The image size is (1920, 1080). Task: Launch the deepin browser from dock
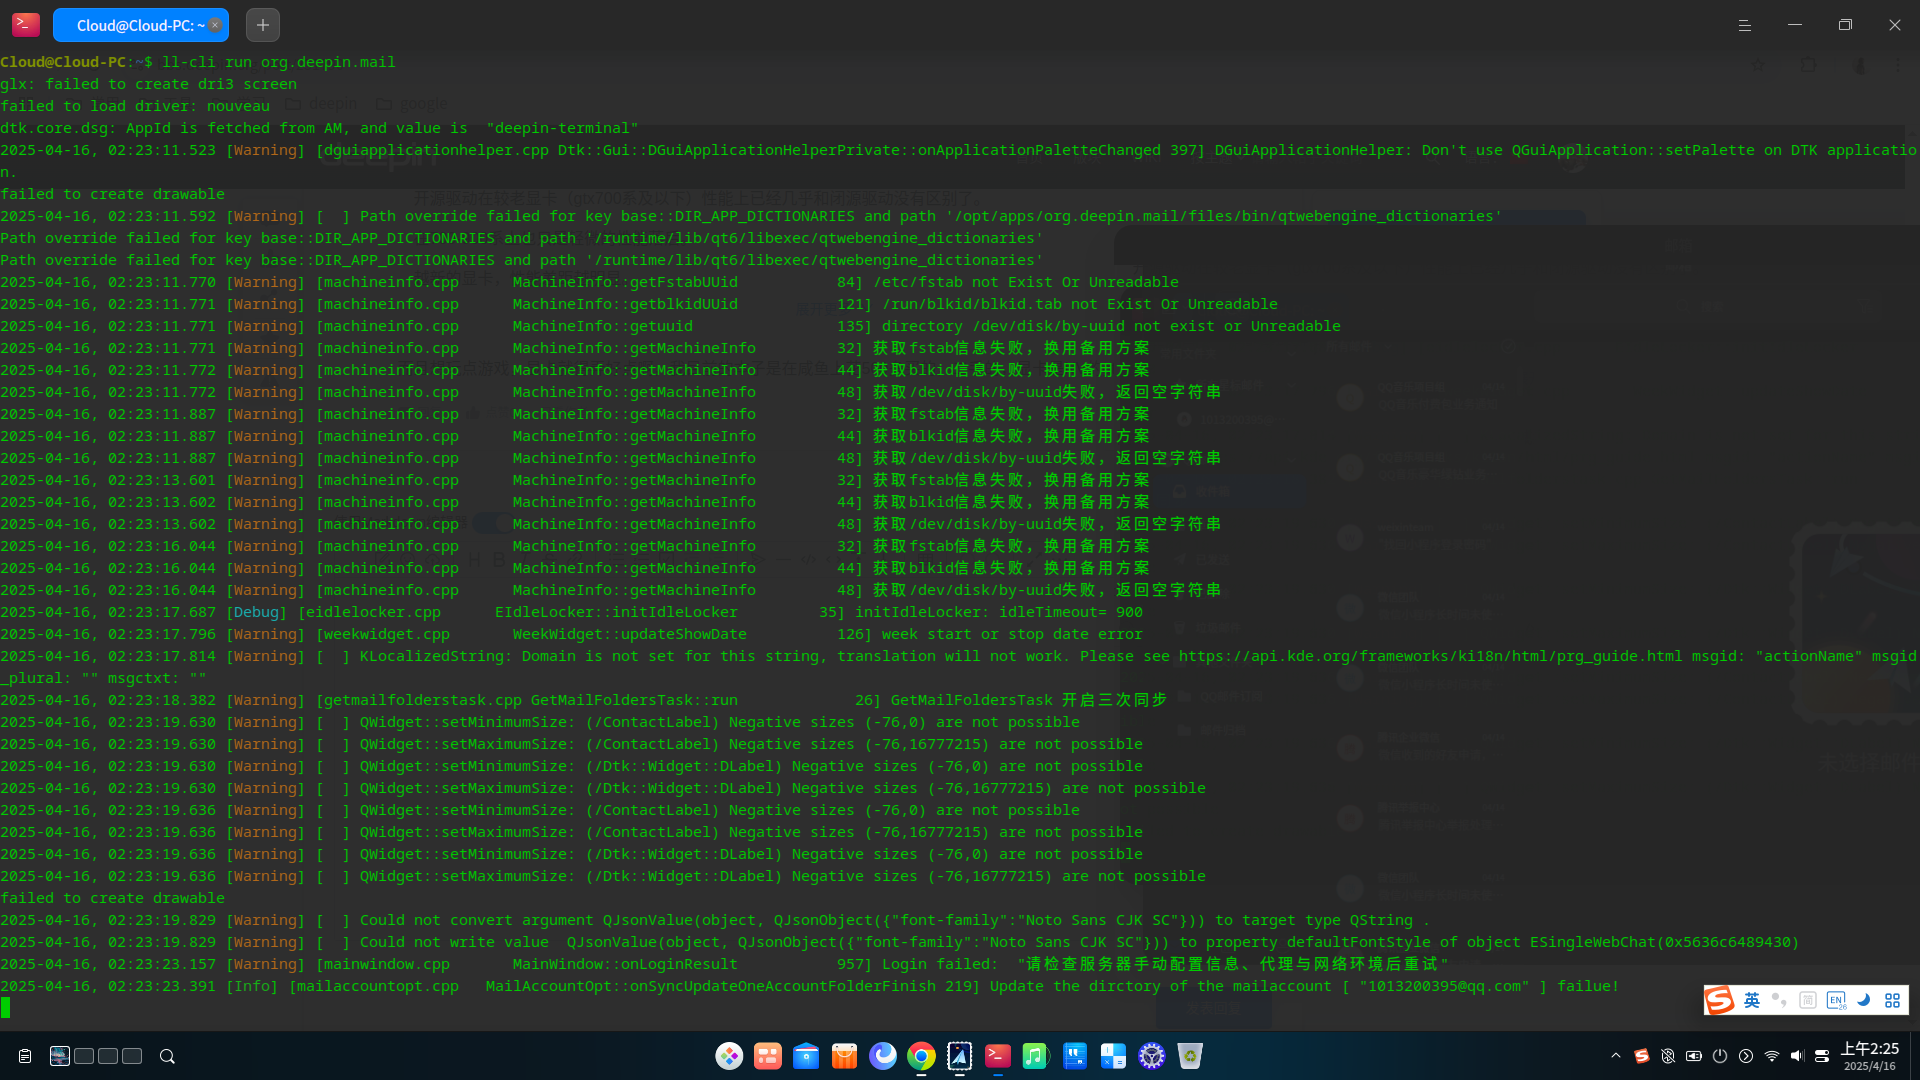click(x=883, y=1056)
